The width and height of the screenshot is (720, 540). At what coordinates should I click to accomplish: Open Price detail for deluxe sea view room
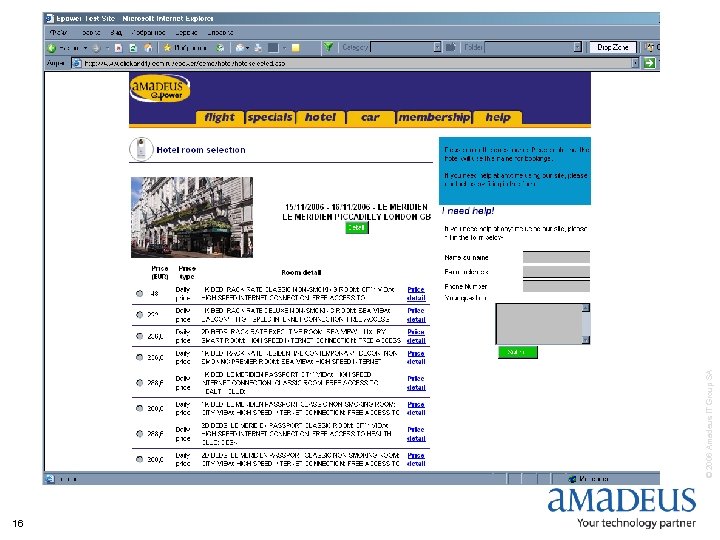(416, 315)
